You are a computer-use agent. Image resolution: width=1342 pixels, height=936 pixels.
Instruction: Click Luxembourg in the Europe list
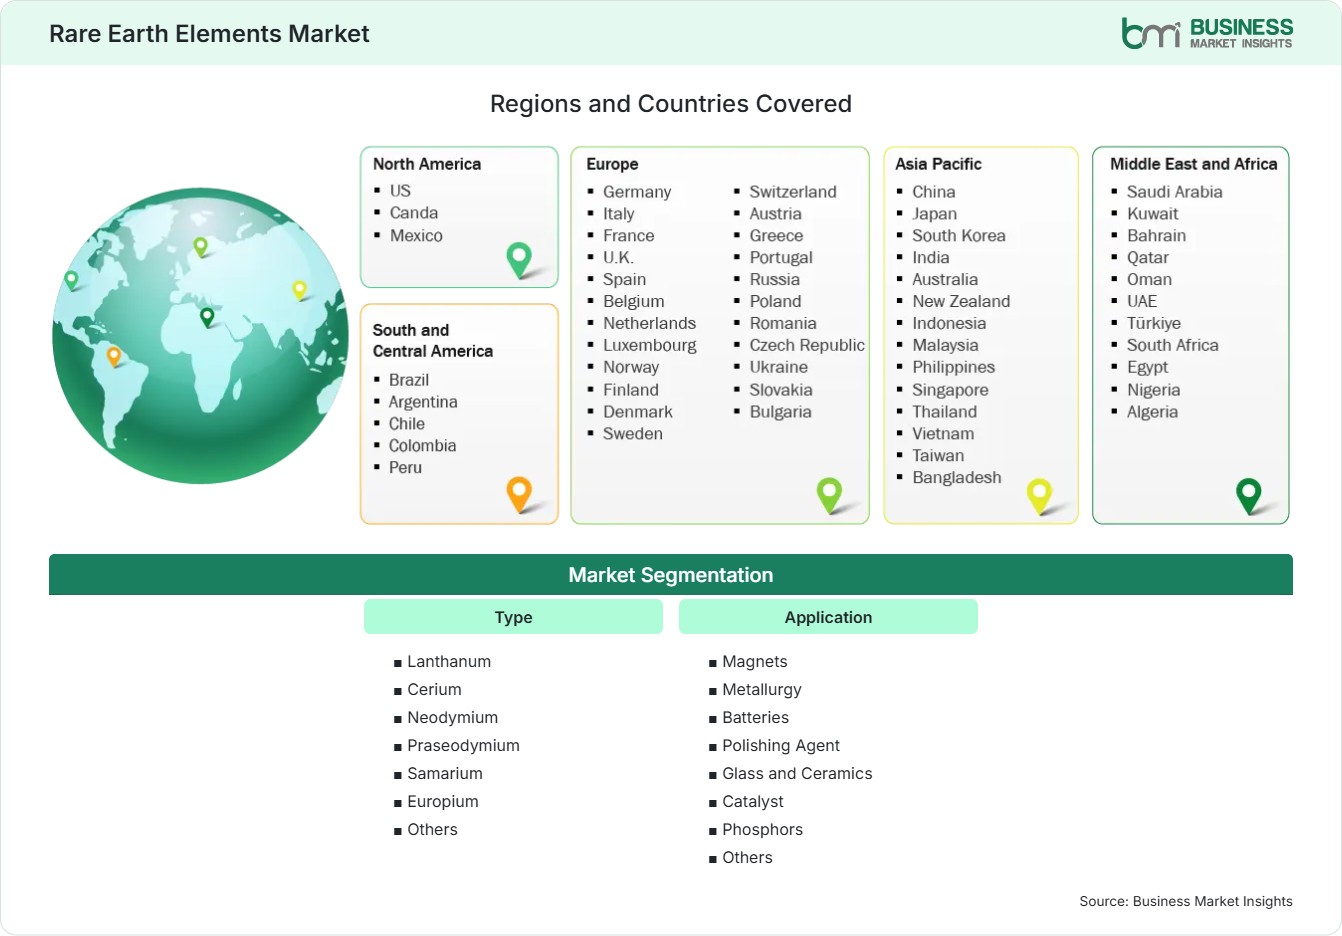[x=650, y=346]
